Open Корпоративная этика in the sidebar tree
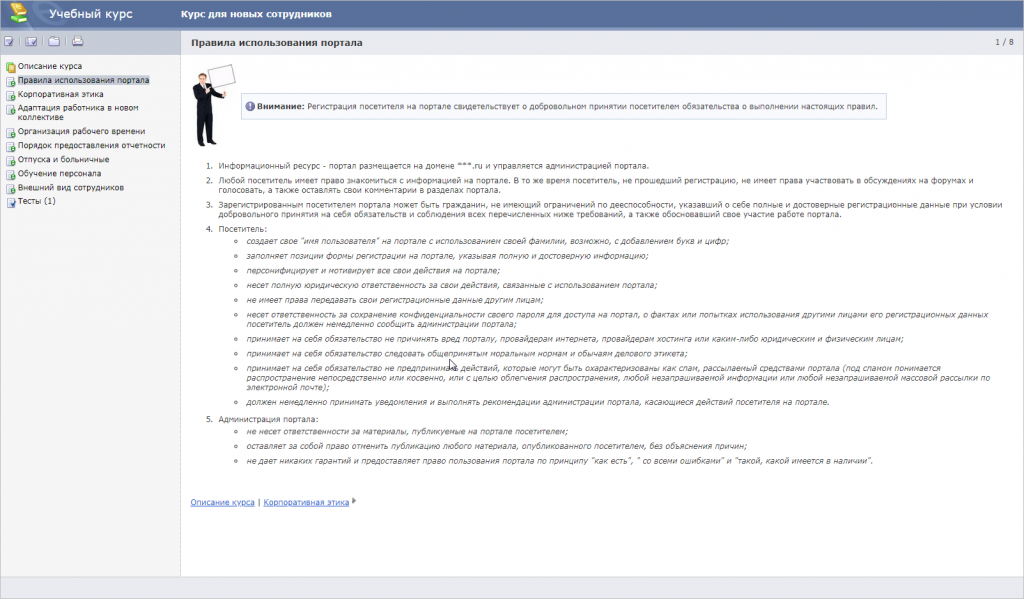 (x=60, y=94)
